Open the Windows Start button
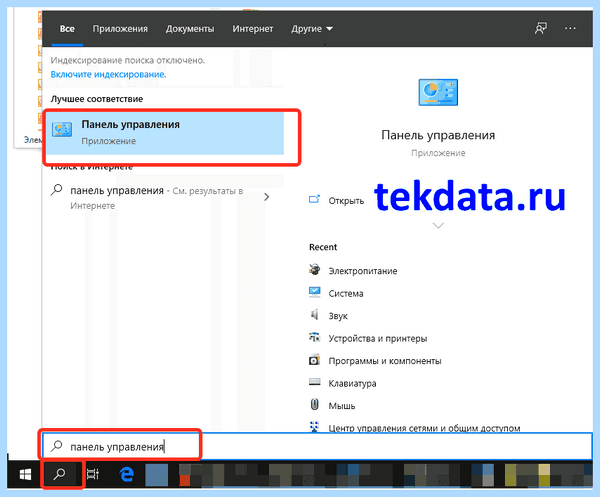The height and width of the screenshot is (497, 600). 25,474
